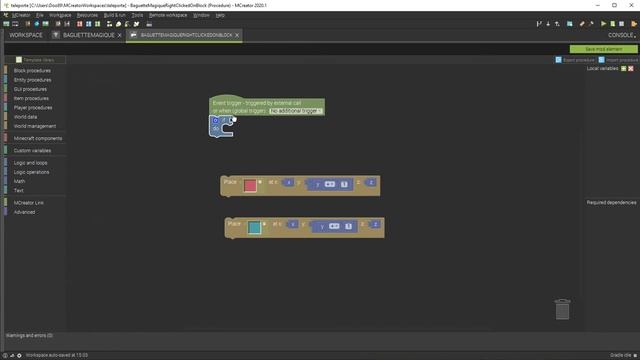Image resolution: width=640 pixels, height=360 pixels.
Task: Expand the Block procedures category
Action: [32, 71]
